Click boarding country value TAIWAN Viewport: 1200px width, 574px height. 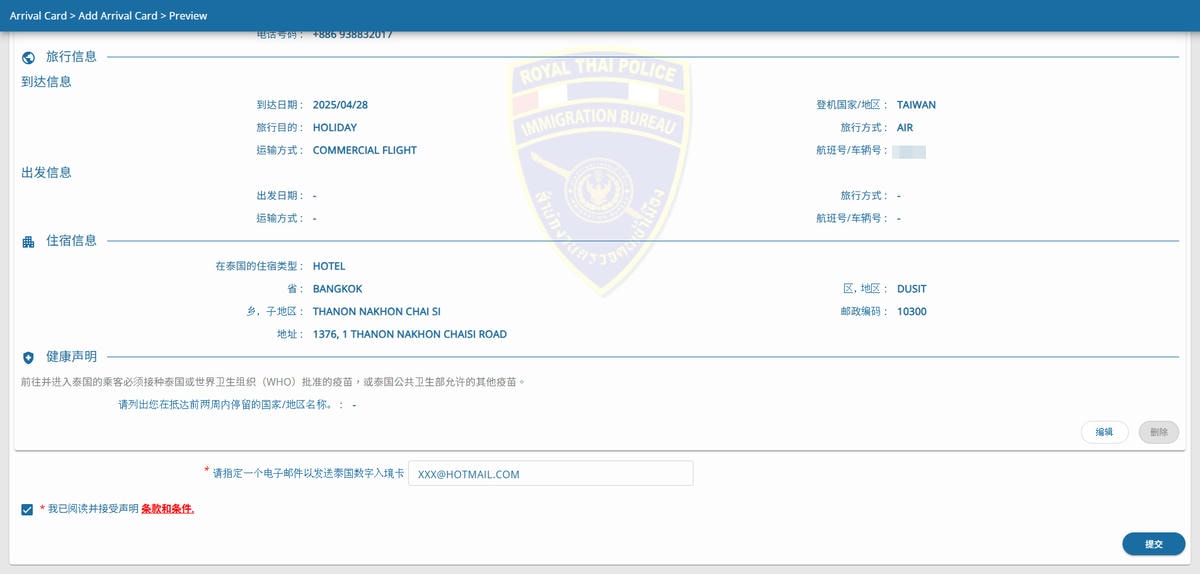916,105
